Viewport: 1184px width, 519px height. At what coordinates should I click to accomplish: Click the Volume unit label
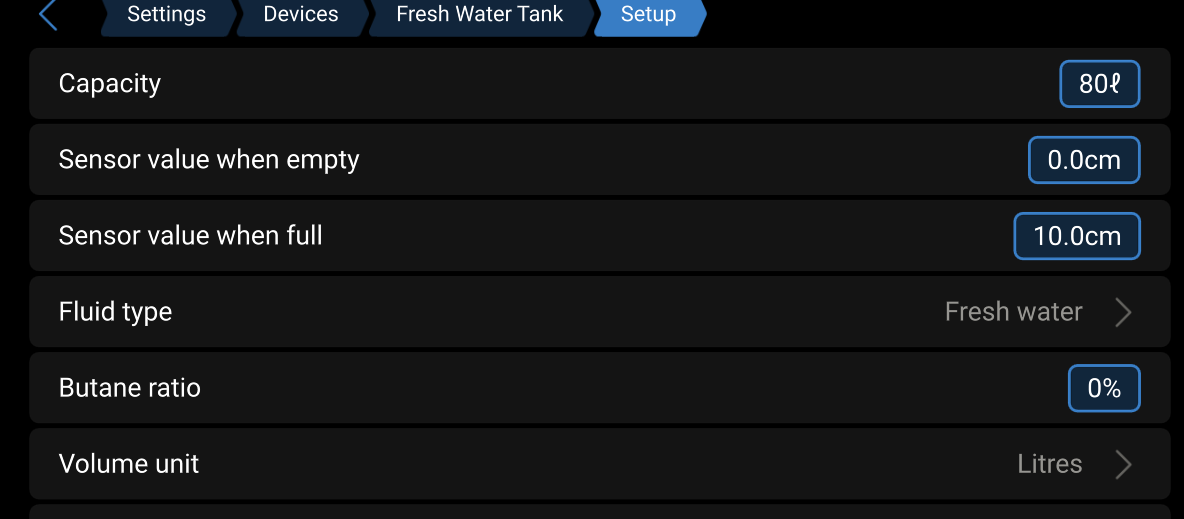click(129, 464)
